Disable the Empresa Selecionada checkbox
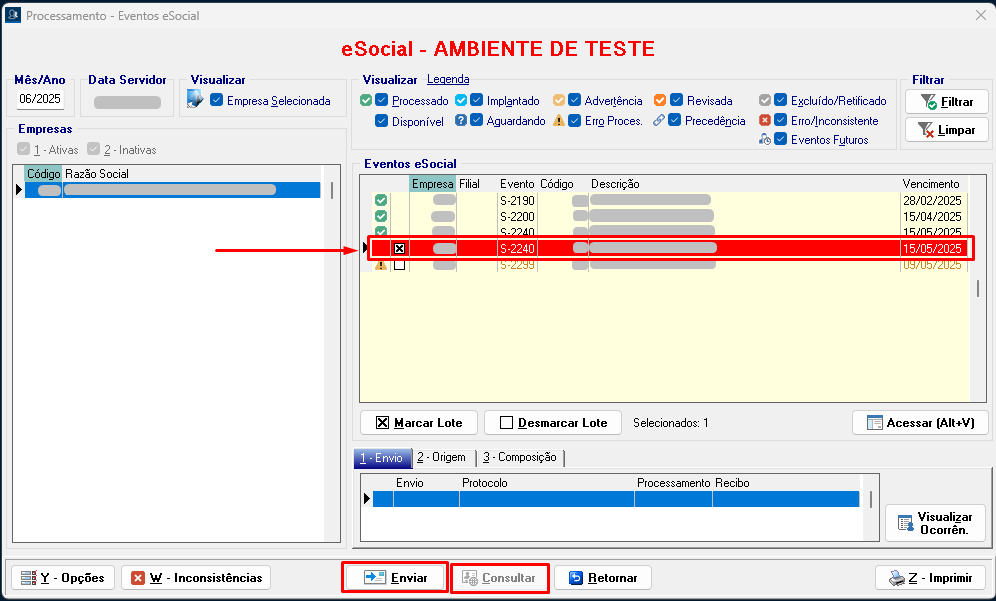The height and width of the screenshot is (601, 996). [x=216, y=101]
